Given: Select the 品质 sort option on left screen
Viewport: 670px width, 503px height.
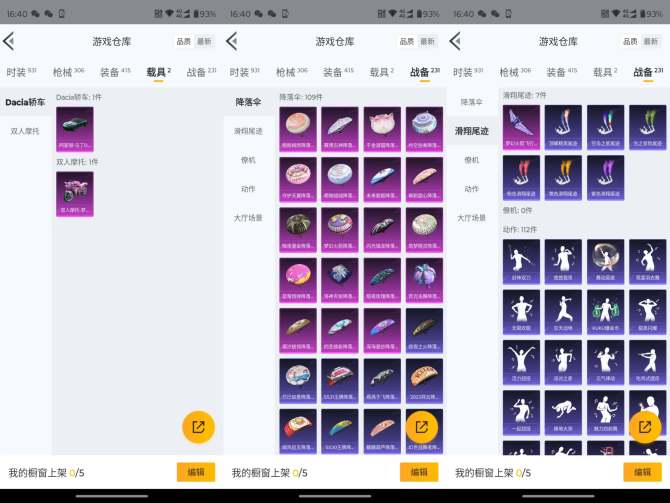Looking at the screenshot, I should tap(184, 41).
